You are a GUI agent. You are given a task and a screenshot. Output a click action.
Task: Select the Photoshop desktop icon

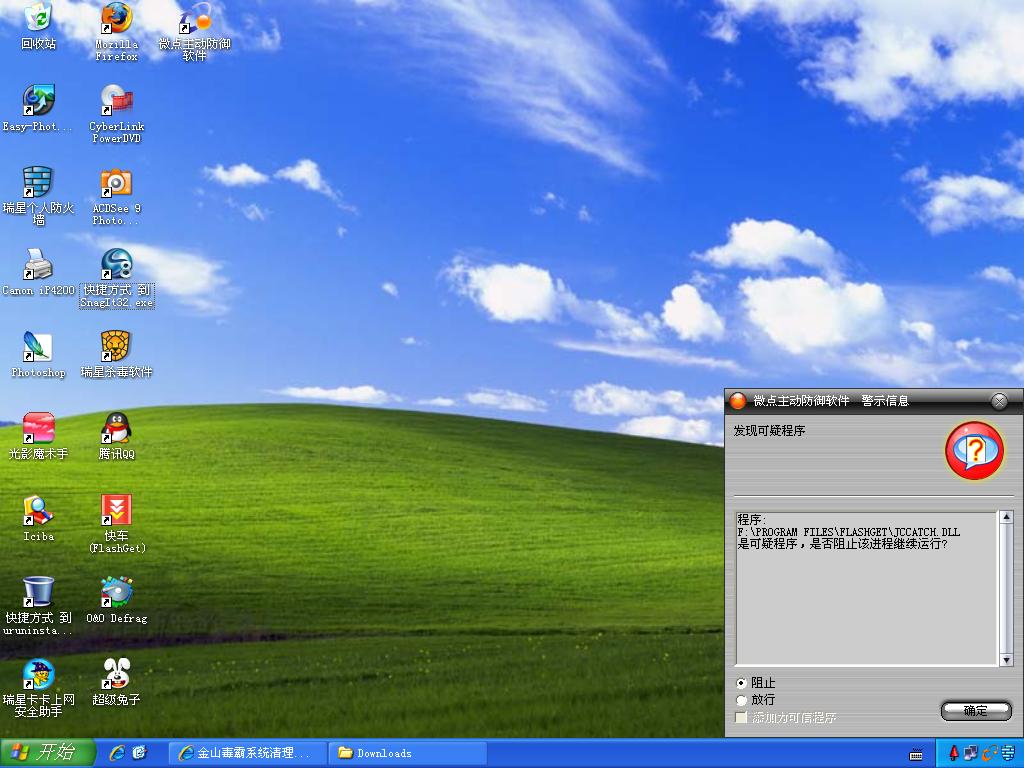coord(38,346)
